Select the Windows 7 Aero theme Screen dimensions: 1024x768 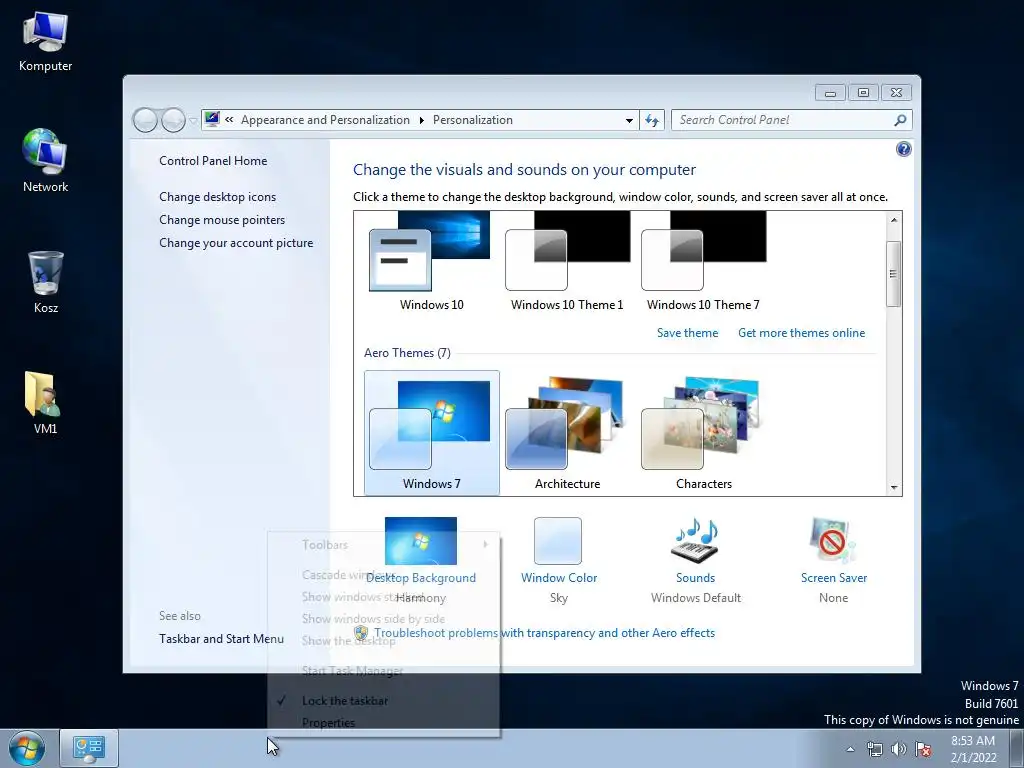tap(432, 433)
